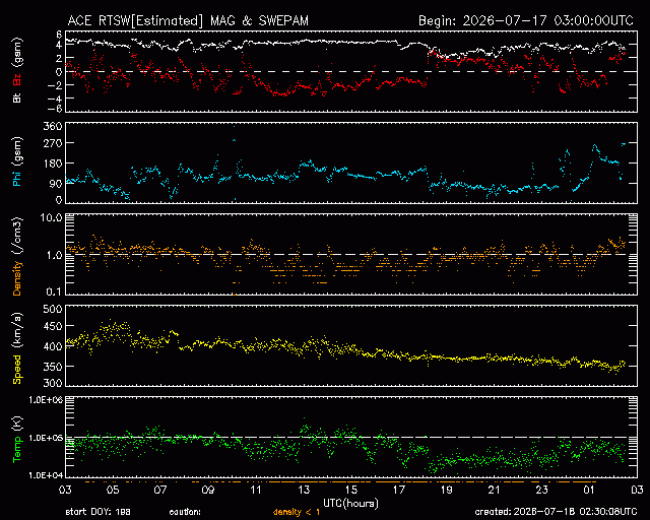Click the '23' hour tick label
Viewport: 650px width, 520px height.
click(542, 490)
